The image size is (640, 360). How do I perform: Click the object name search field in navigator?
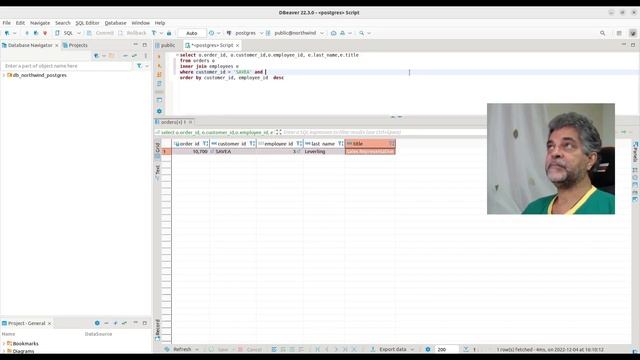click(x=67, y=66)
